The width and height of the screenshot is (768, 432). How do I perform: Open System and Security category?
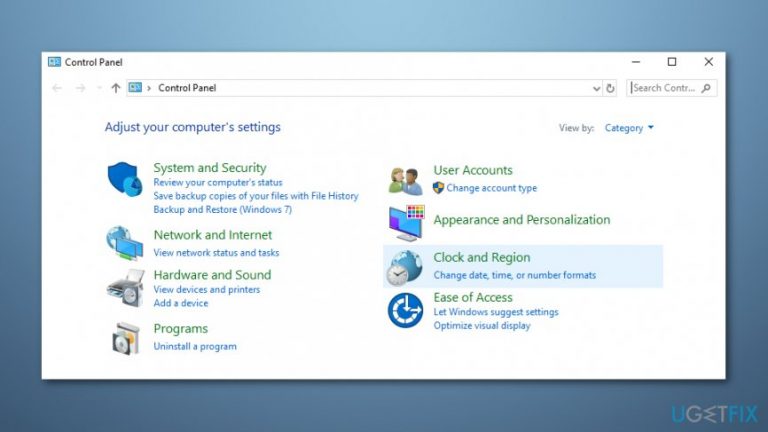(210, 168)
